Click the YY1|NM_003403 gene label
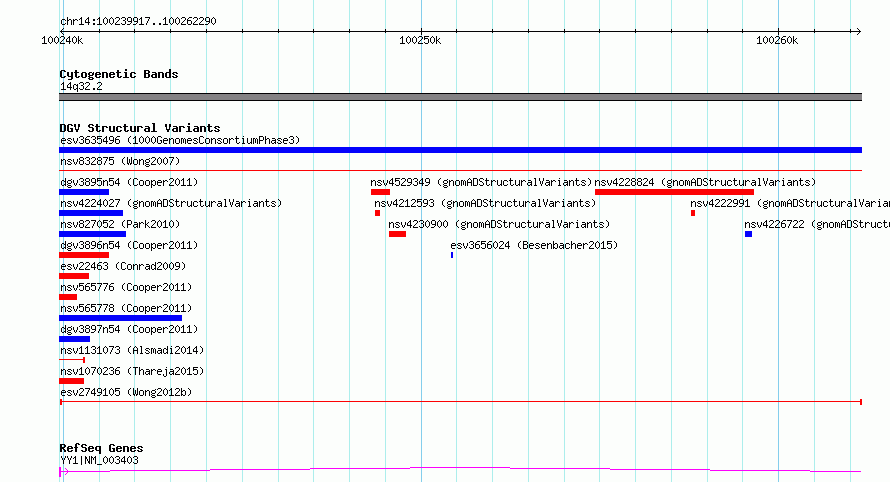This screenshot has width=890, height=482. click(x=99, y=460)
